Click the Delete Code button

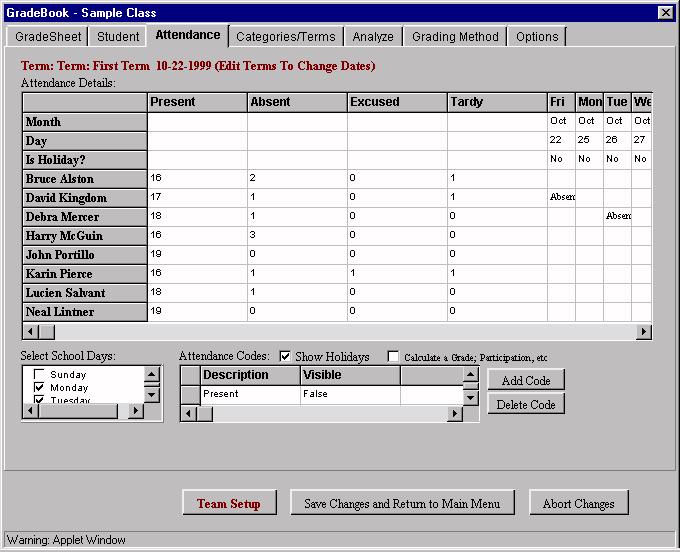tap(526, 404)
